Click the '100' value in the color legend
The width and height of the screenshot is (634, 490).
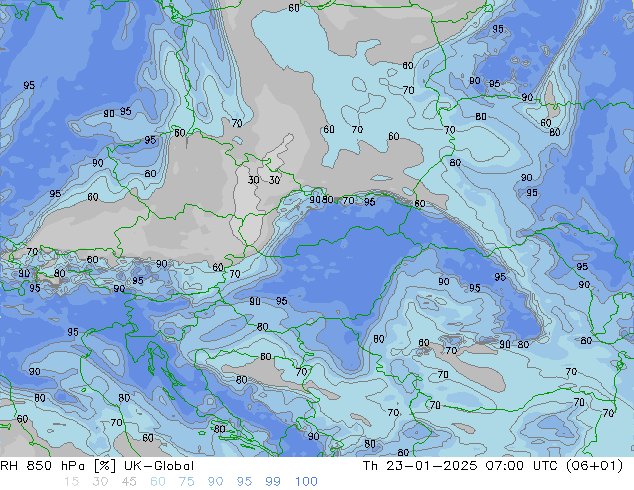(x=306, y=482)
